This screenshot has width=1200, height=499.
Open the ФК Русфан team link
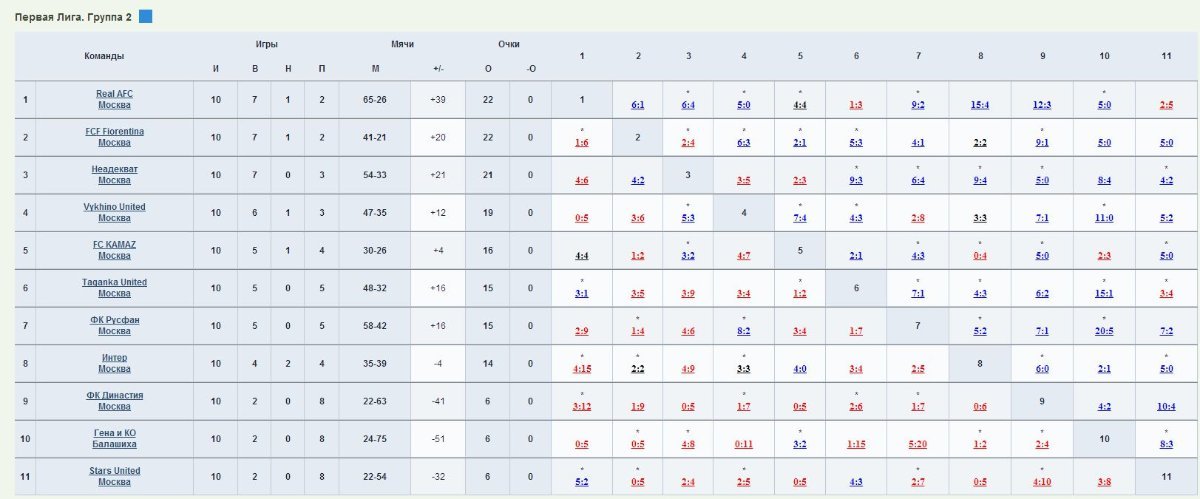114,320
